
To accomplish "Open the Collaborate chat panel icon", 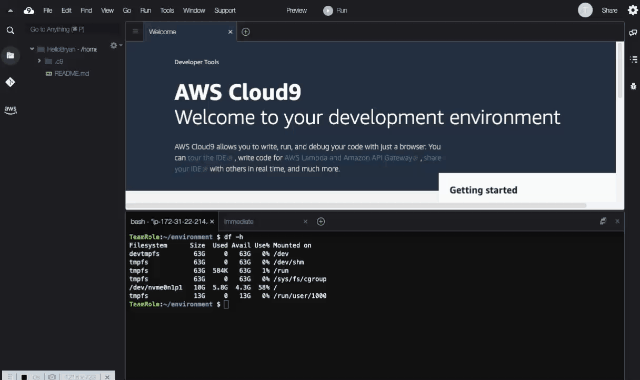I will (633, 33).
